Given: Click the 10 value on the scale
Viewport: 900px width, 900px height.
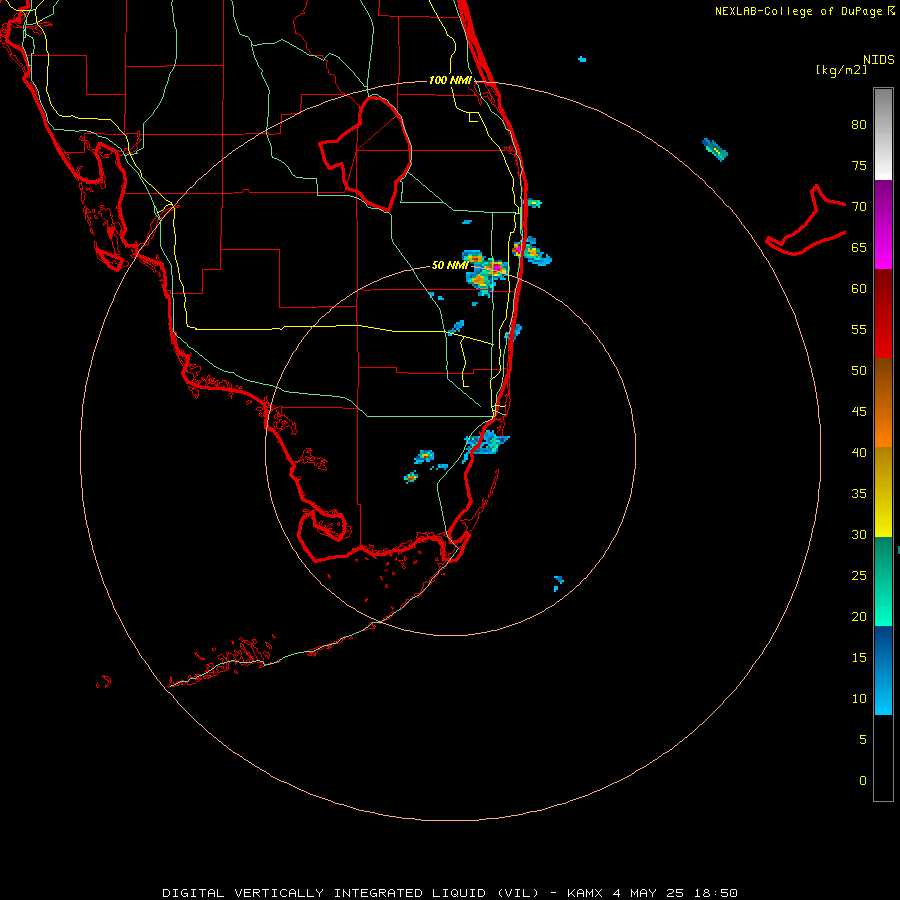Looking at the screenshot, I should [x=859, y=699].
